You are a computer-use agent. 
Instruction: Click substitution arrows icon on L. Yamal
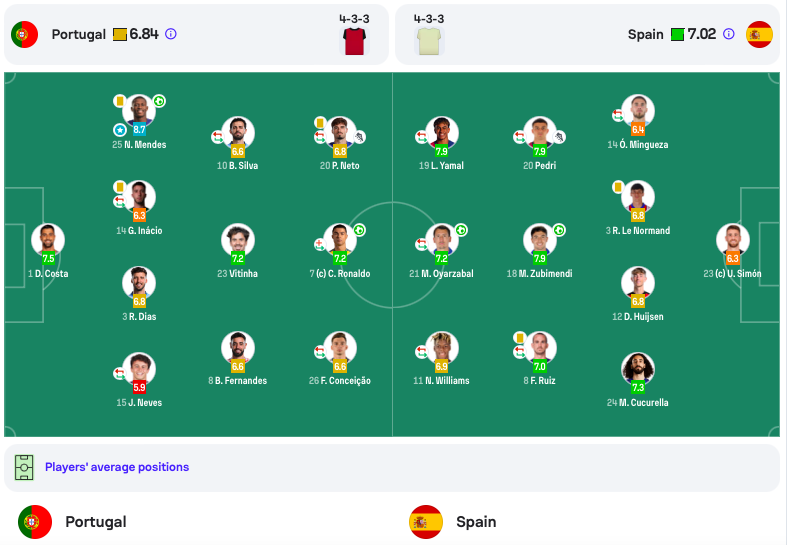[421, 137]
